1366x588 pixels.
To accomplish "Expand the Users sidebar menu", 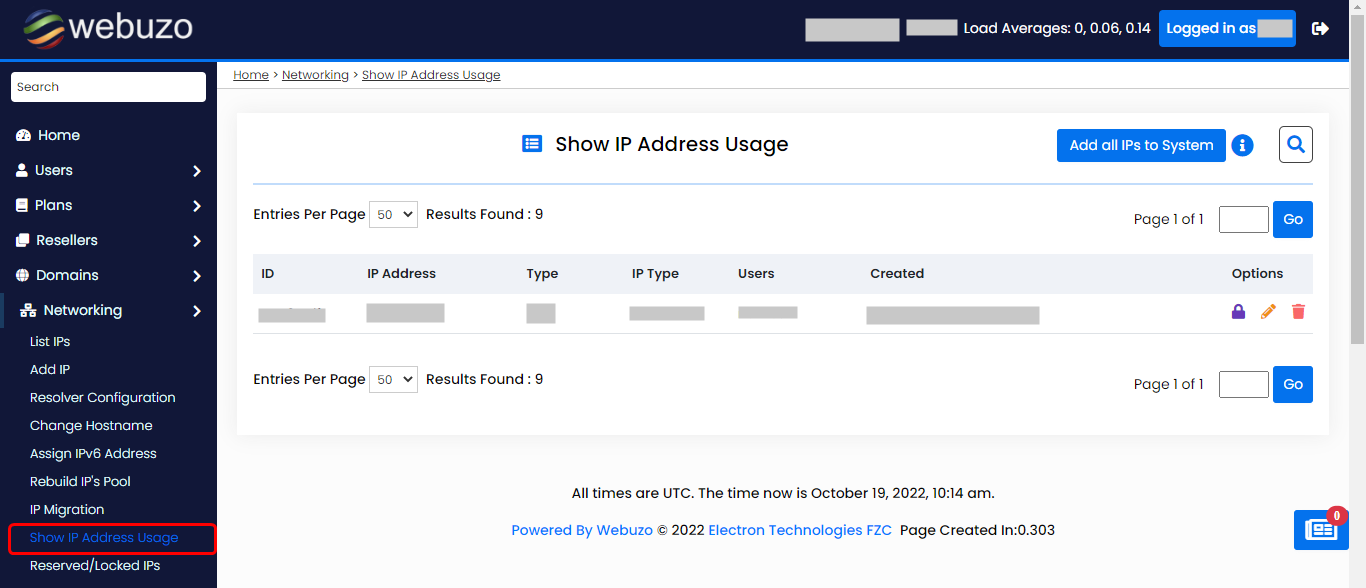I will [108, 171].
